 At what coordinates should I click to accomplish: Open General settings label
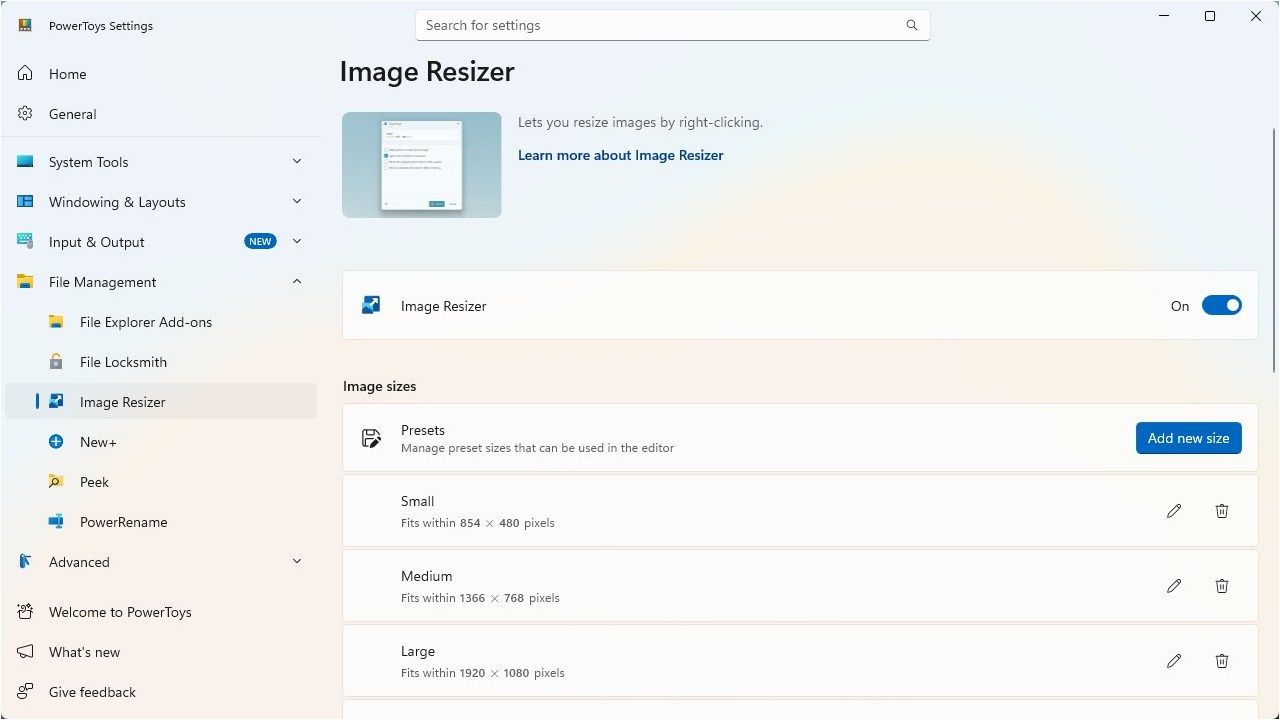(x=73, y=114)
